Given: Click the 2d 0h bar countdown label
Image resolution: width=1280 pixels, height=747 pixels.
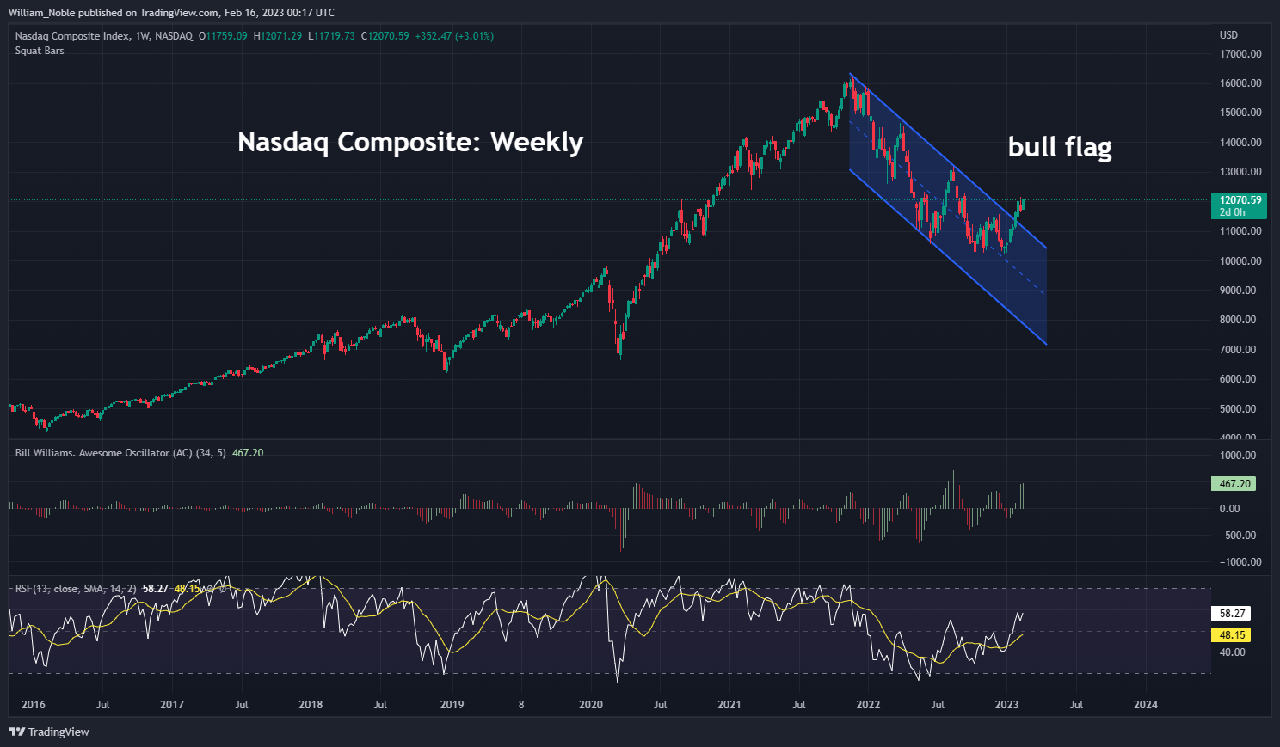Looking at the screenshot, I should coord(1231,212).
